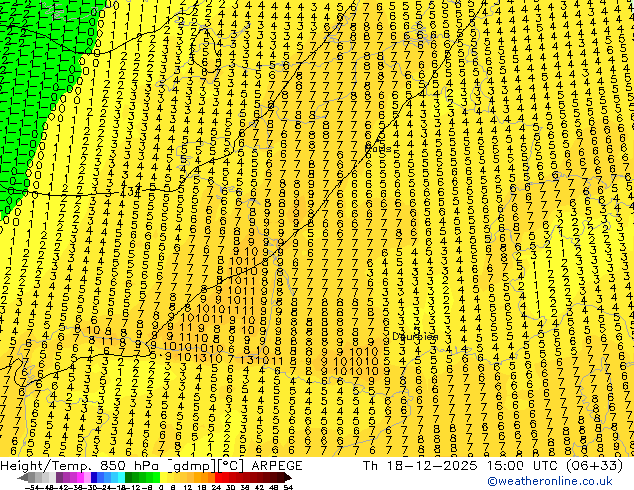Click the grey left arrow end of the legend
Image resolution: width=634 pixels, height=490 pixels.
pyautogui.click(x=22, y=477)
